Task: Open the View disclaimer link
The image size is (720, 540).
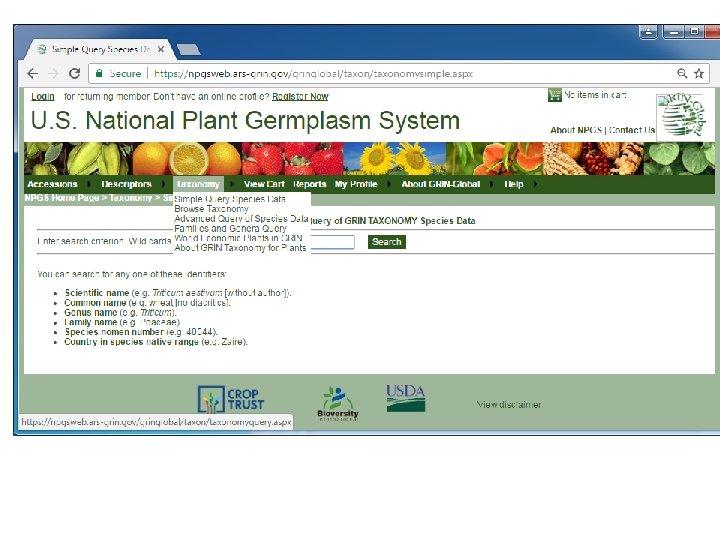Action: 509,405
